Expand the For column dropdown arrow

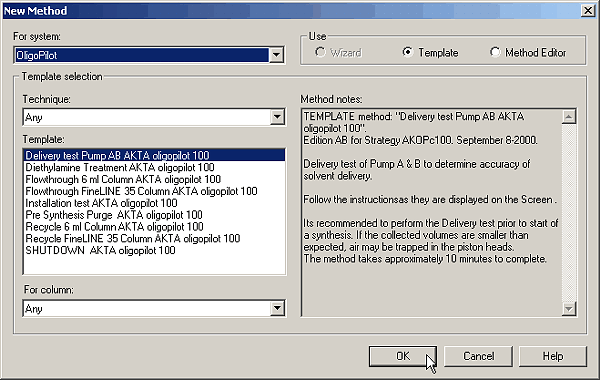click(277, 308)
